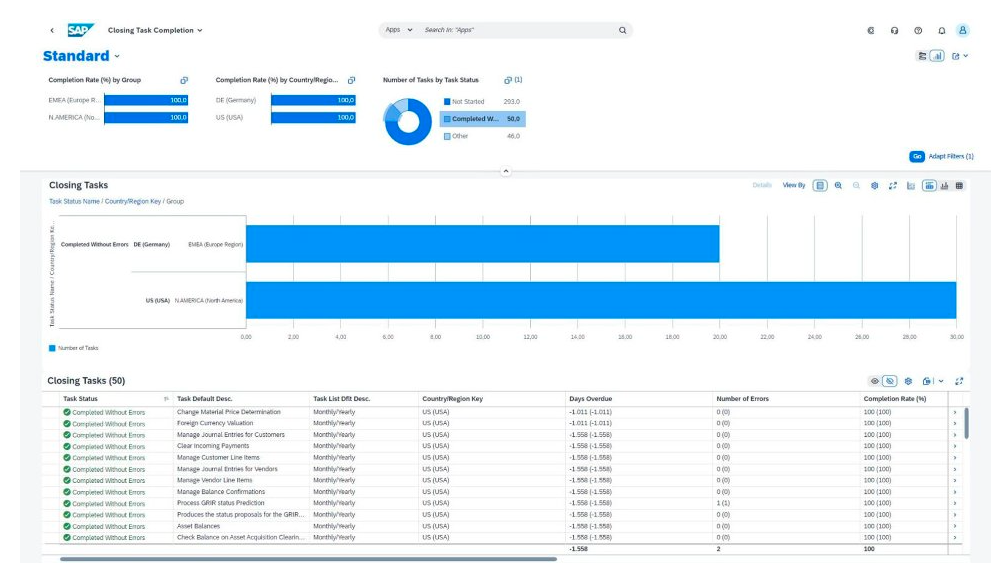Click the support headset icon
This screenshot has height=563, width=999.
(x=894, y=30)
